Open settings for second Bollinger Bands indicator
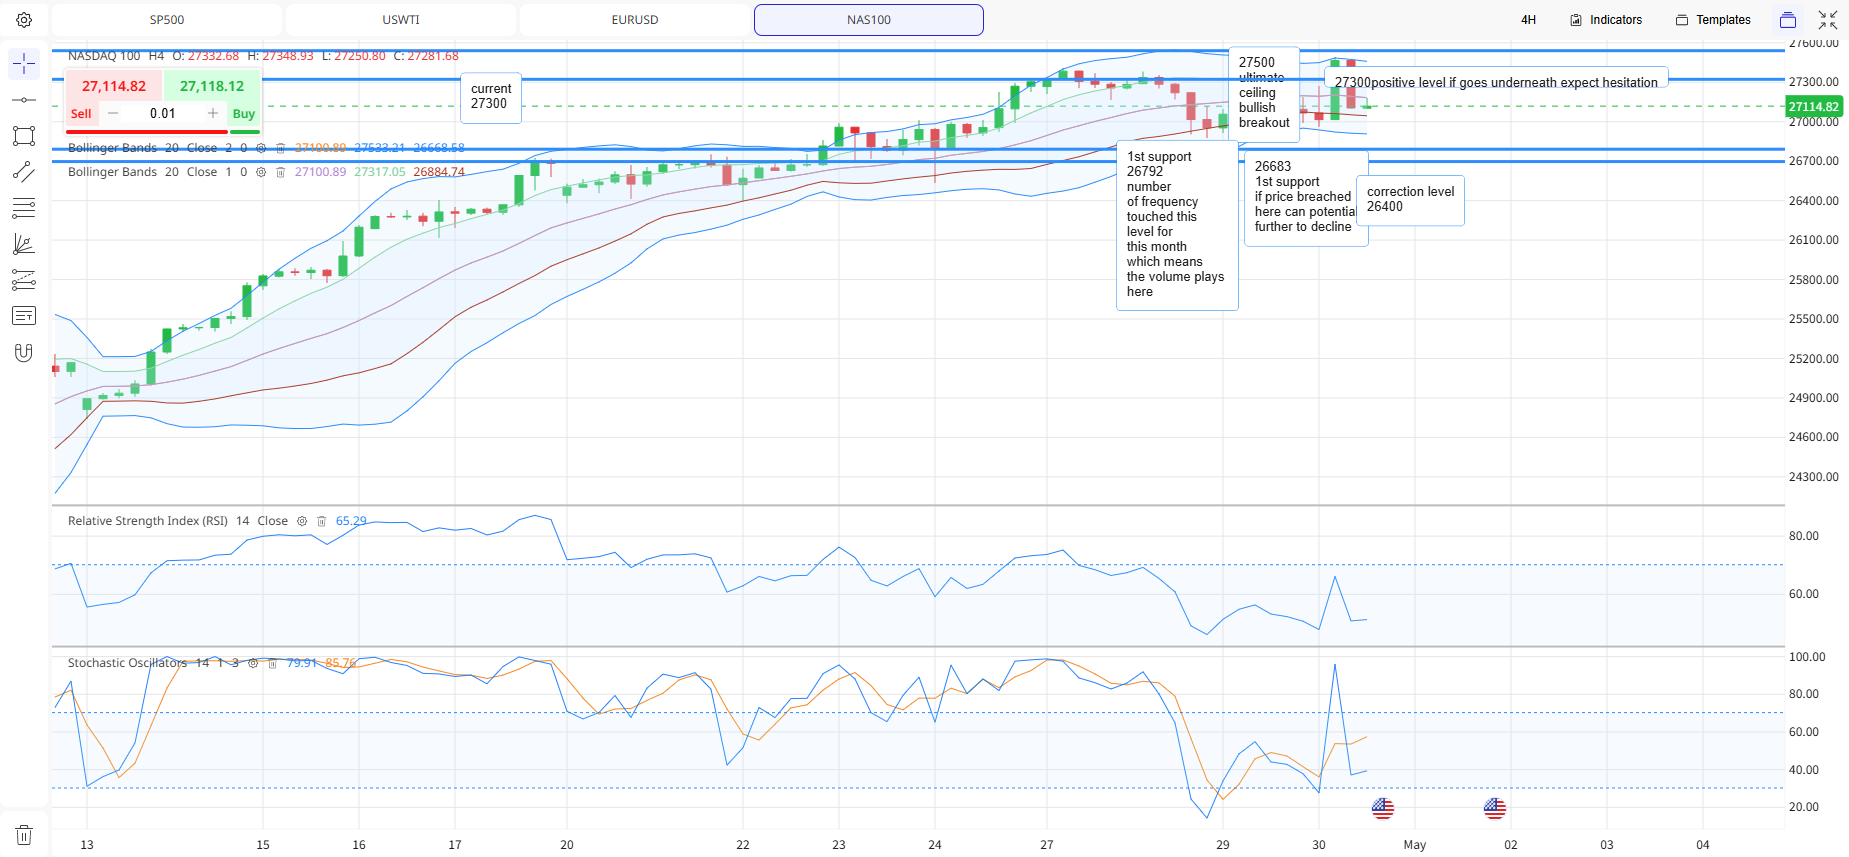The image size is (1849, 857). [261, 172]
